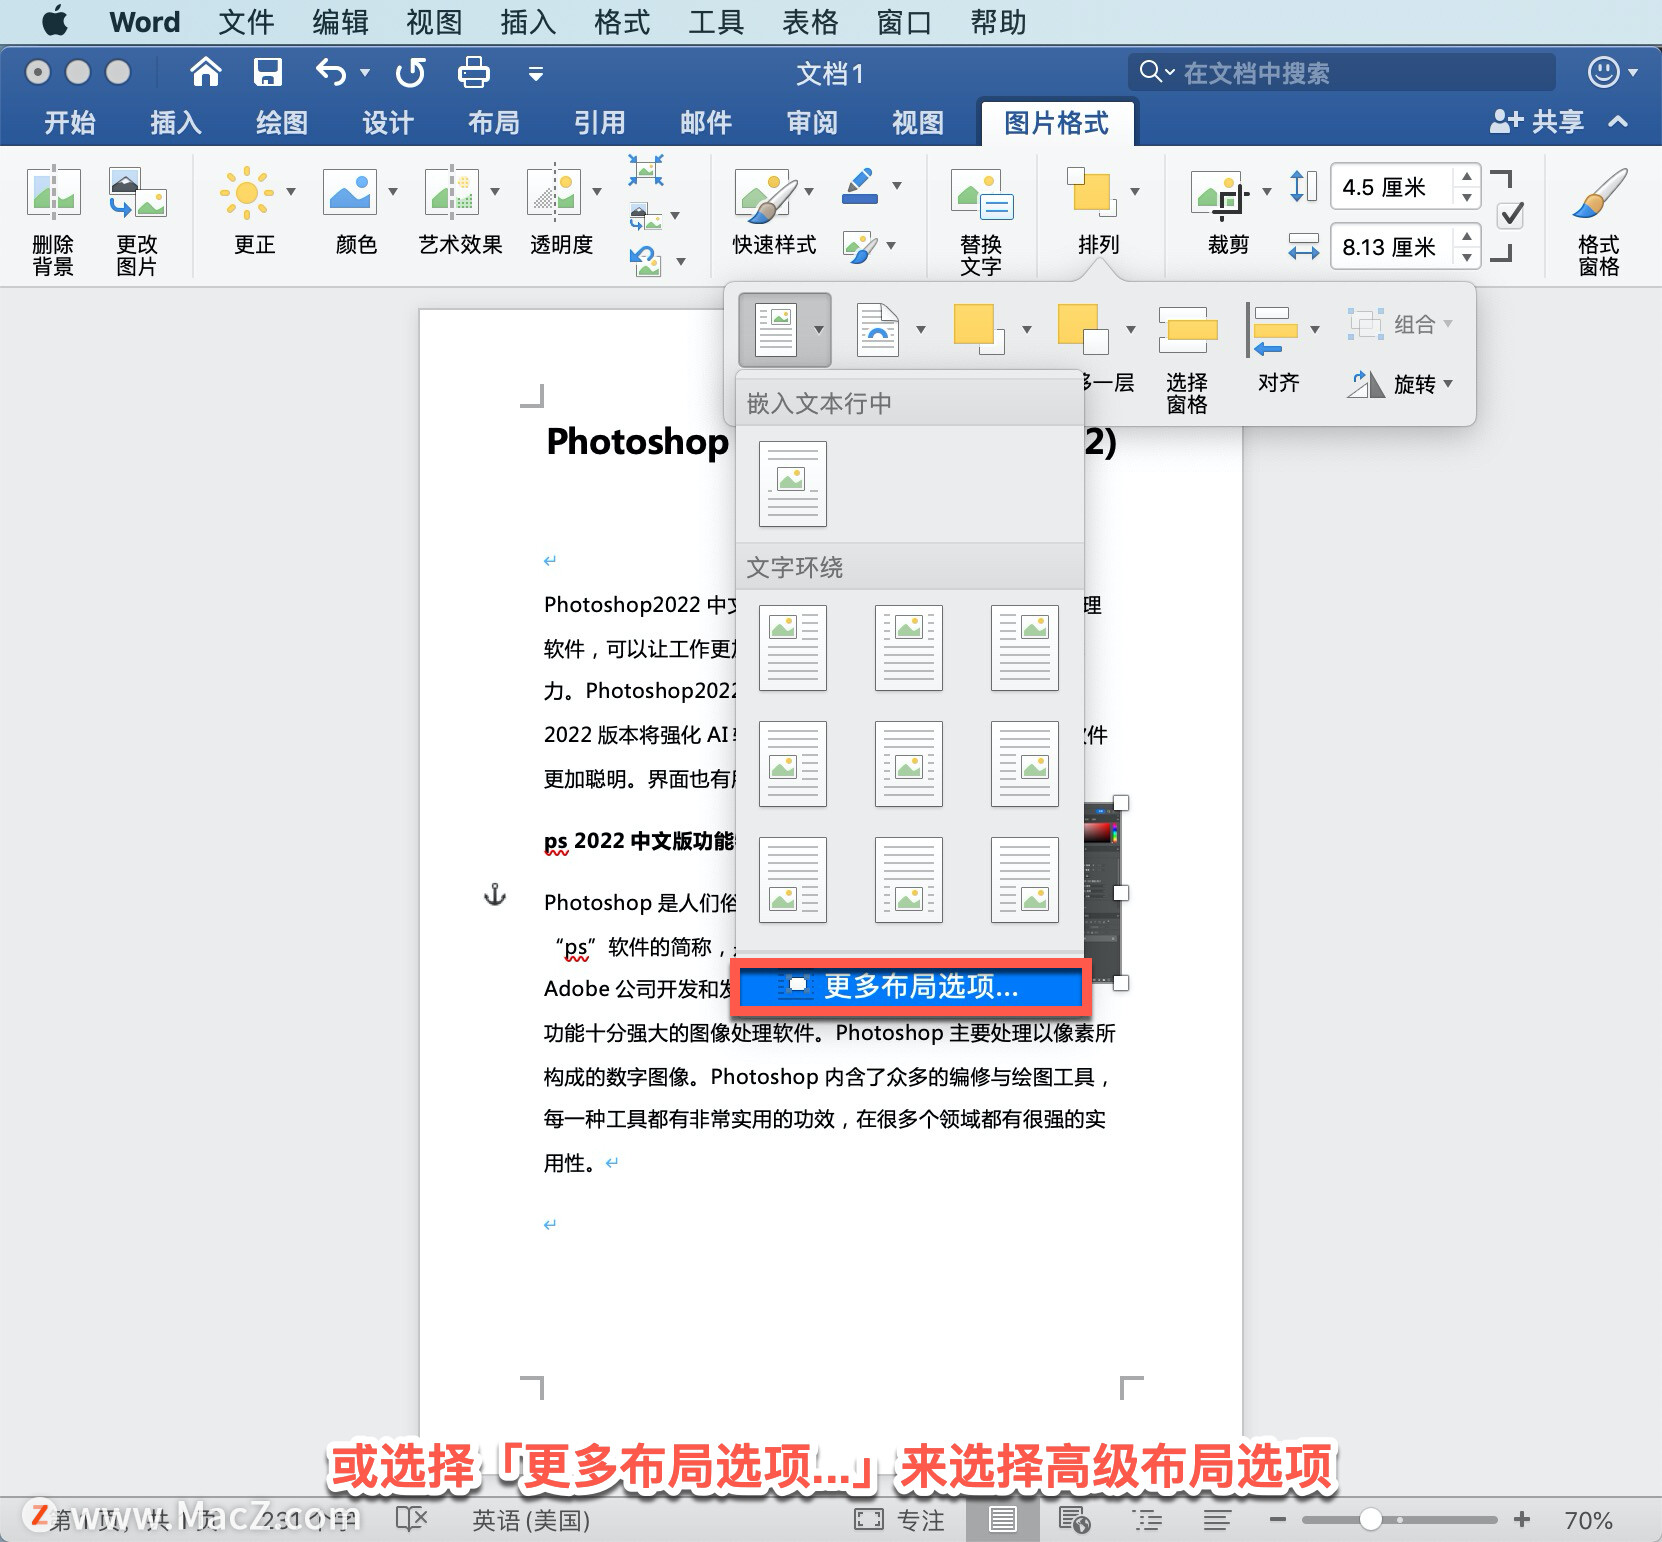
Task: Click the Undo arrow icon
Action: (330, 72)
